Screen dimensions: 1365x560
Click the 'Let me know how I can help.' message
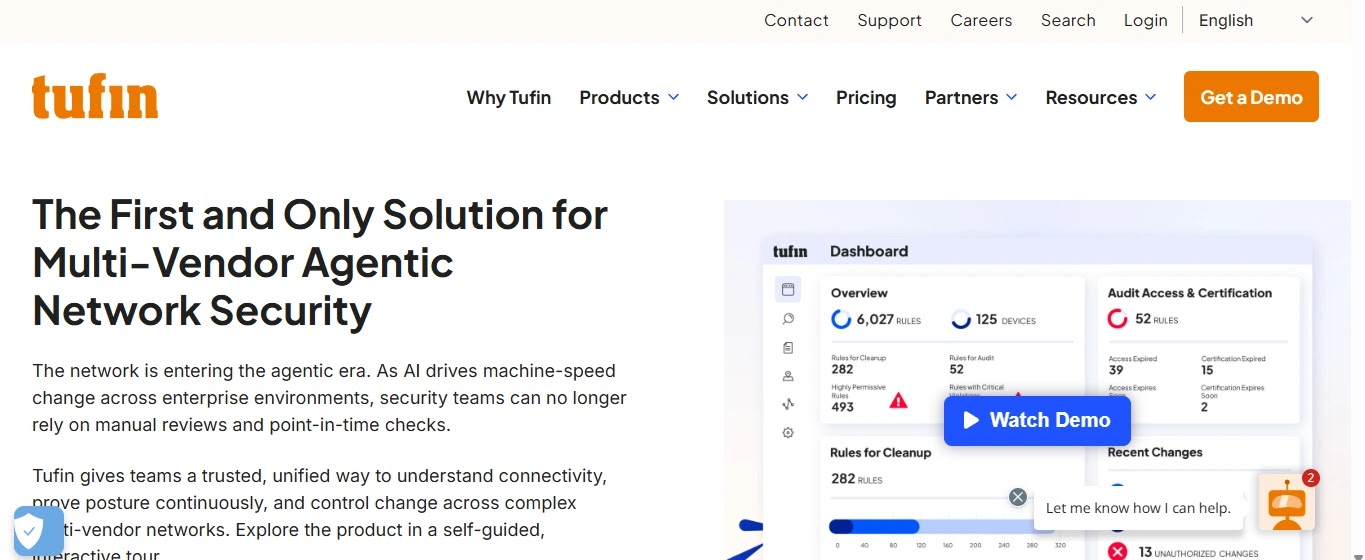click(1138, 508)
